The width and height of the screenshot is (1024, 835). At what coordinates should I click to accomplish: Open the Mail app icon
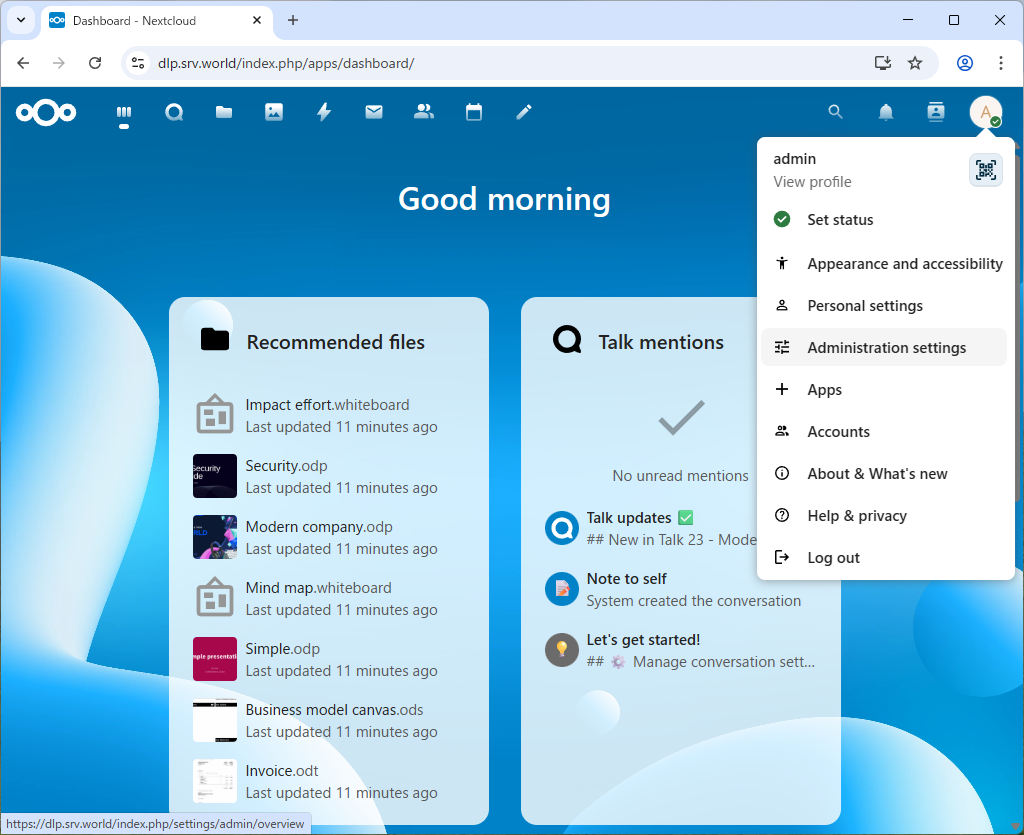(x=374, y=113)
